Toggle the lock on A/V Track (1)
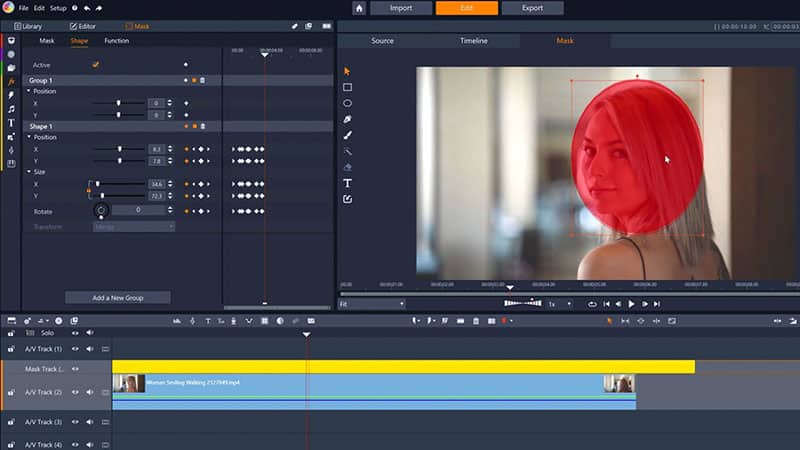Screen dimensions: 800x450 coord(11,349)
